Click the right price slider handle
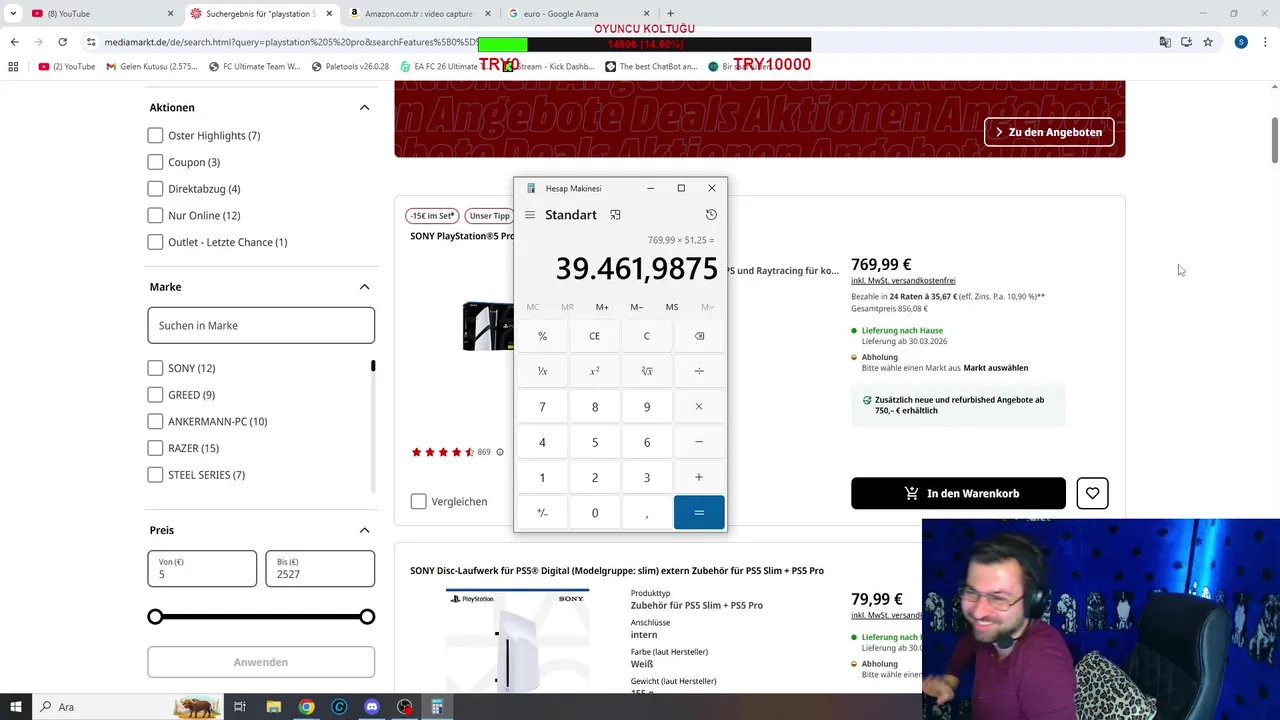The image size is (1280, 720). click(367, 617)
